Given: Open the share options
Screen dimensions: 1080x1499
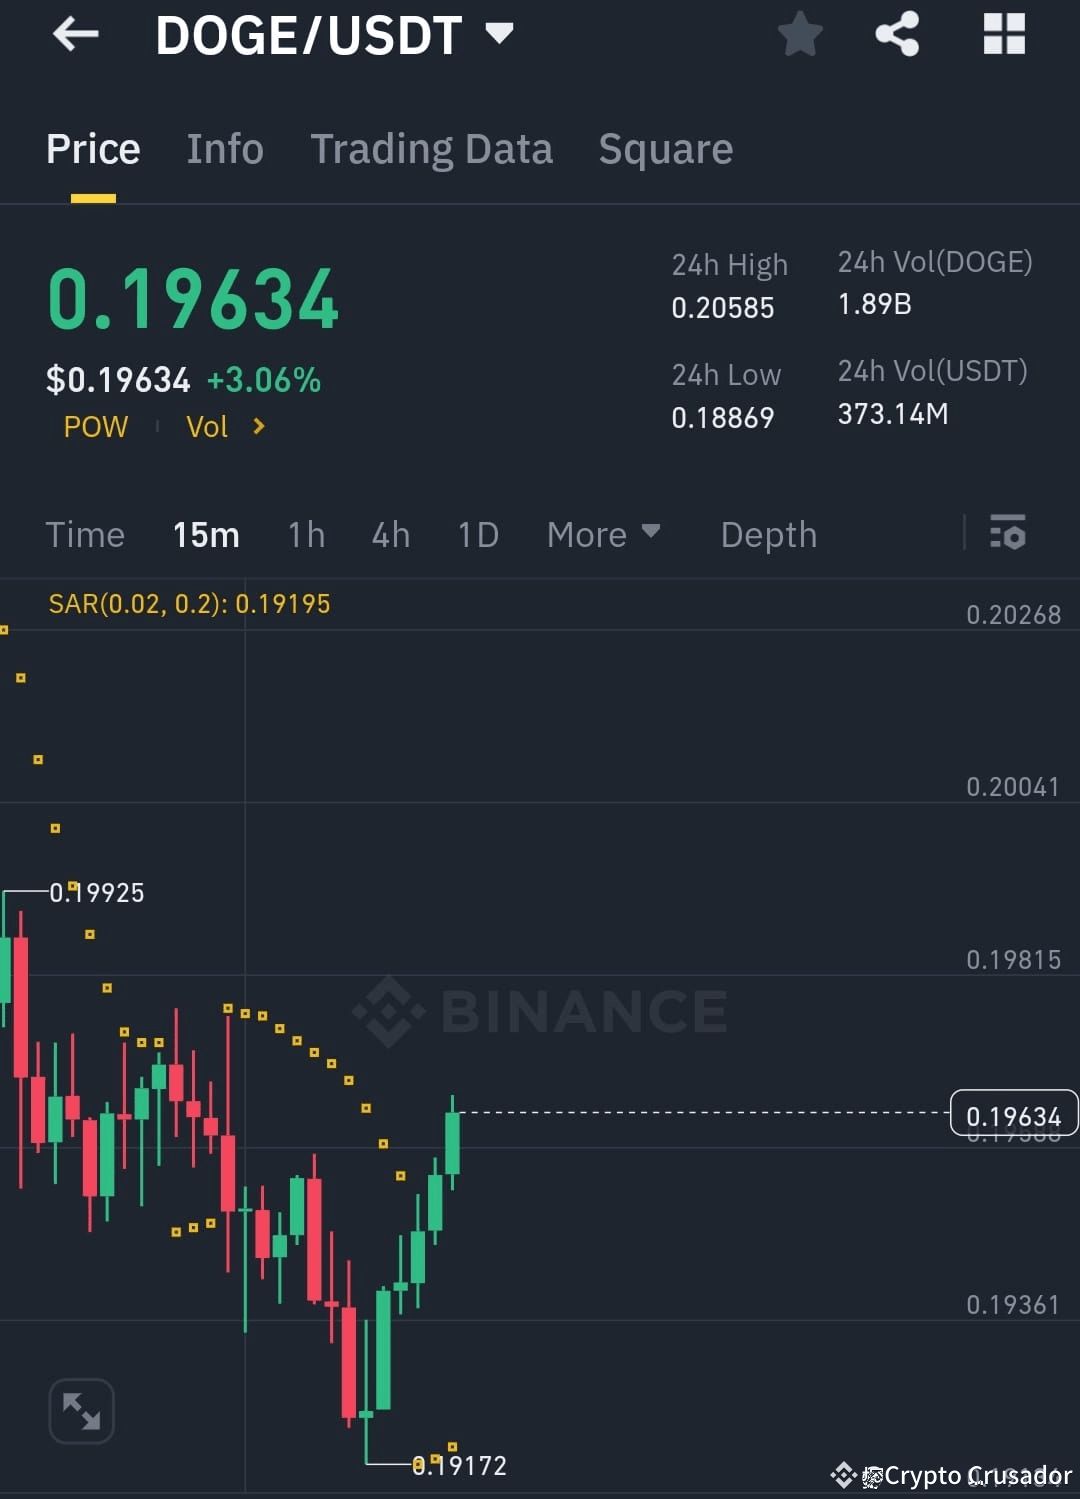Looking at the screenshot, I should pos(898,34).
